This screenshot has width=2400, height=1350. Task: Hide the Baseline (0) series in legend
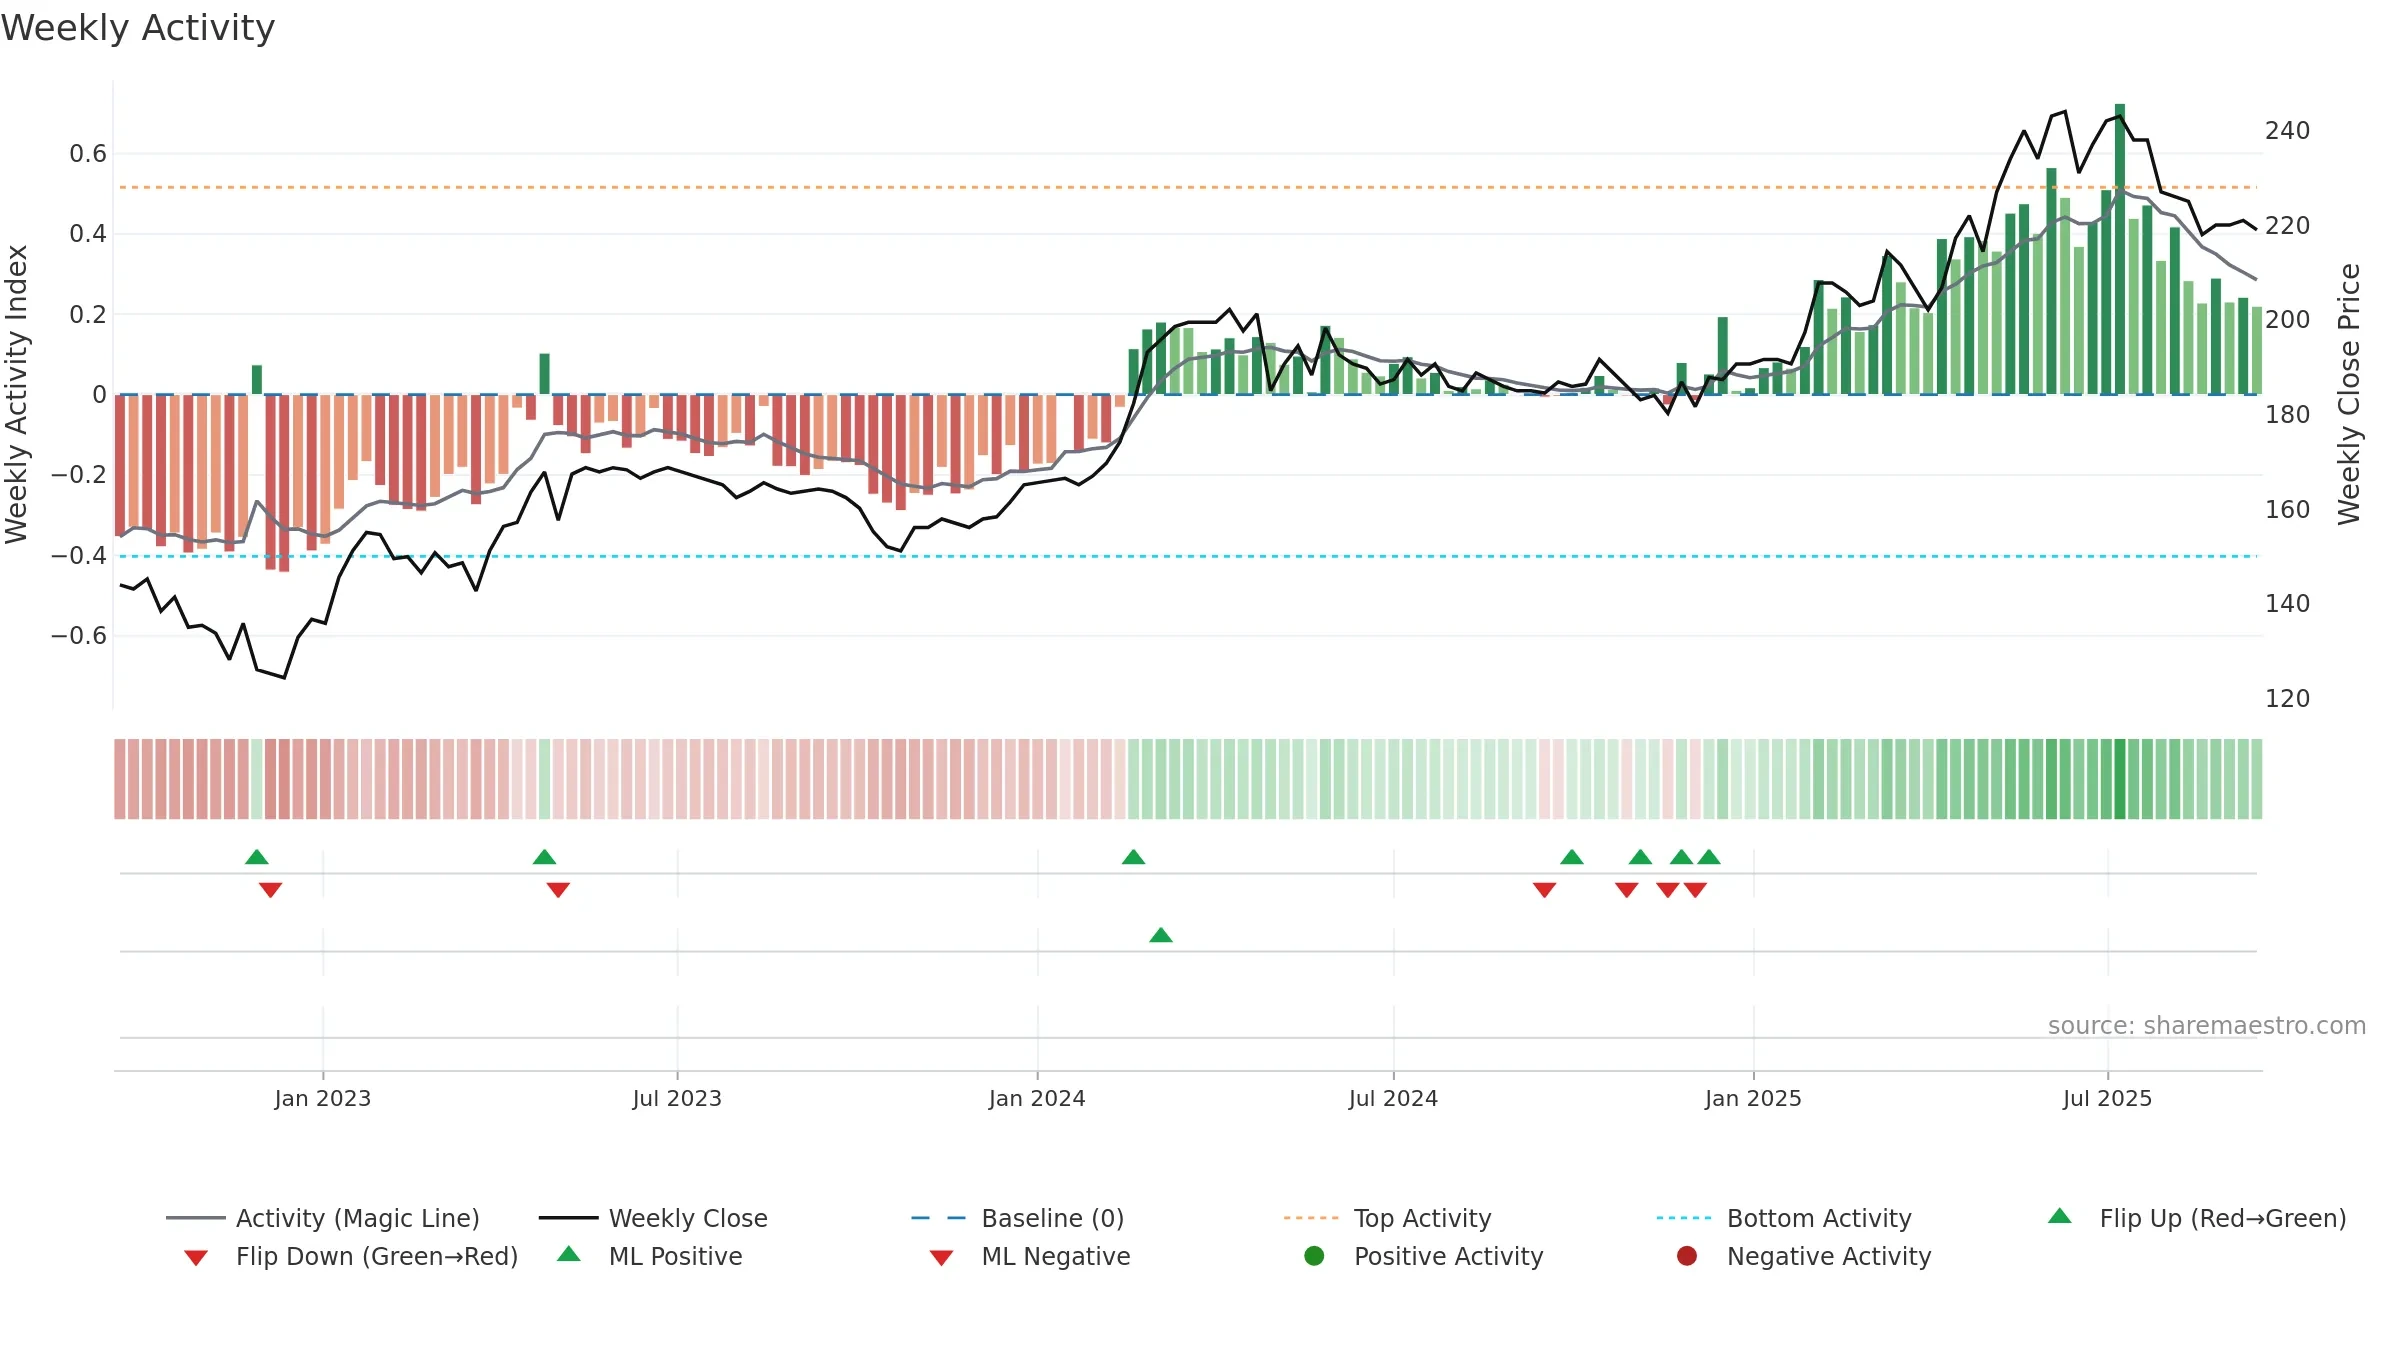point(1017,1218)
